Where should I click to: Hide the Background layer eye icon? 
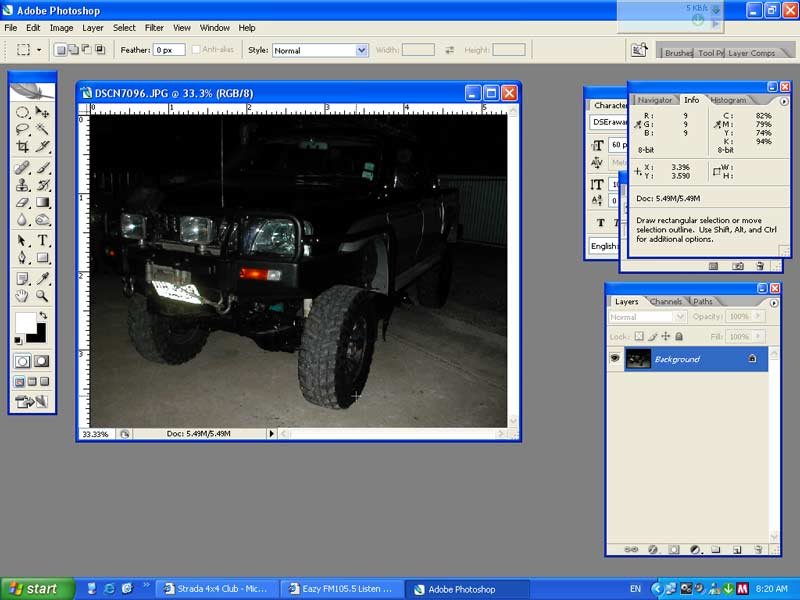coord(615,359)
